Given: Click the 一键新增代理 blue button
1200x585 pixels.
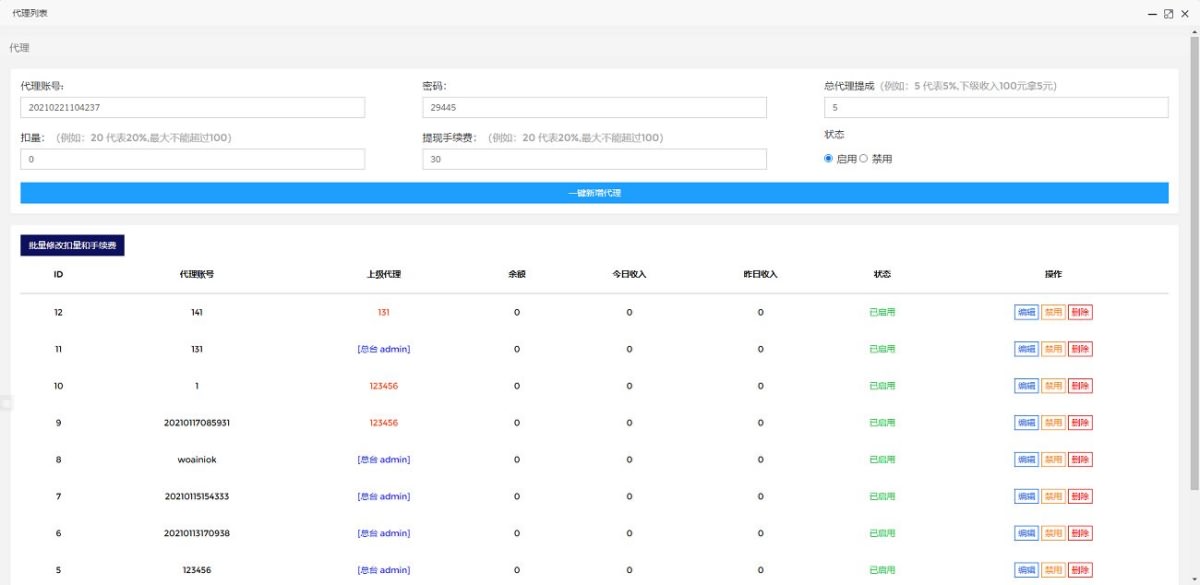Looking at the screenshot, I should pos(594,193).
